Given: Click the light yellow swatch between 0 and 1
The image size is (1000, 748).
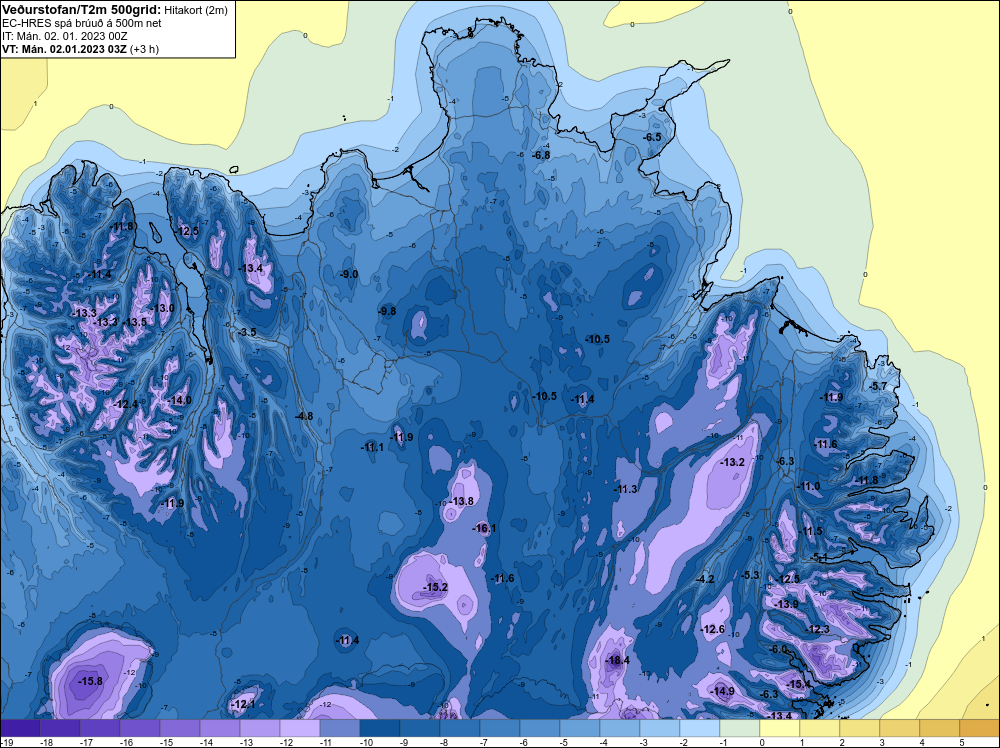Looking at the screenshot, I should (779, 728).
